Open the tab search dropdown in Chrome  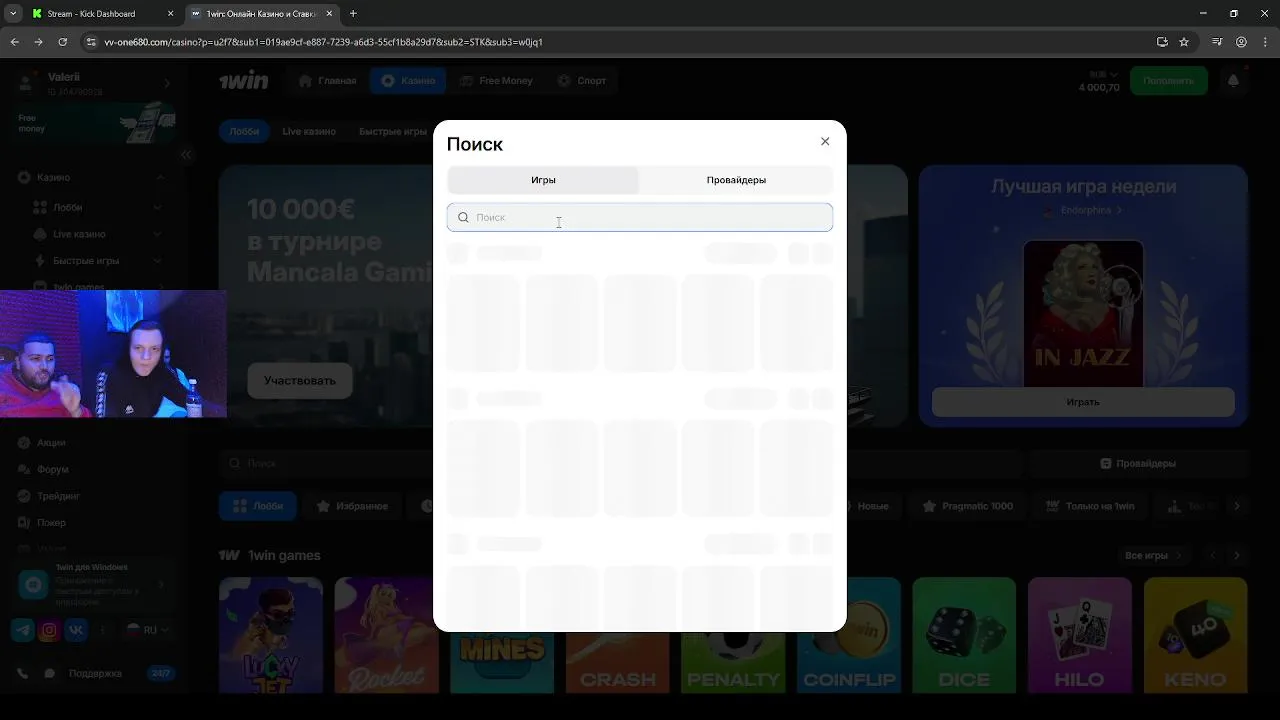13,14
